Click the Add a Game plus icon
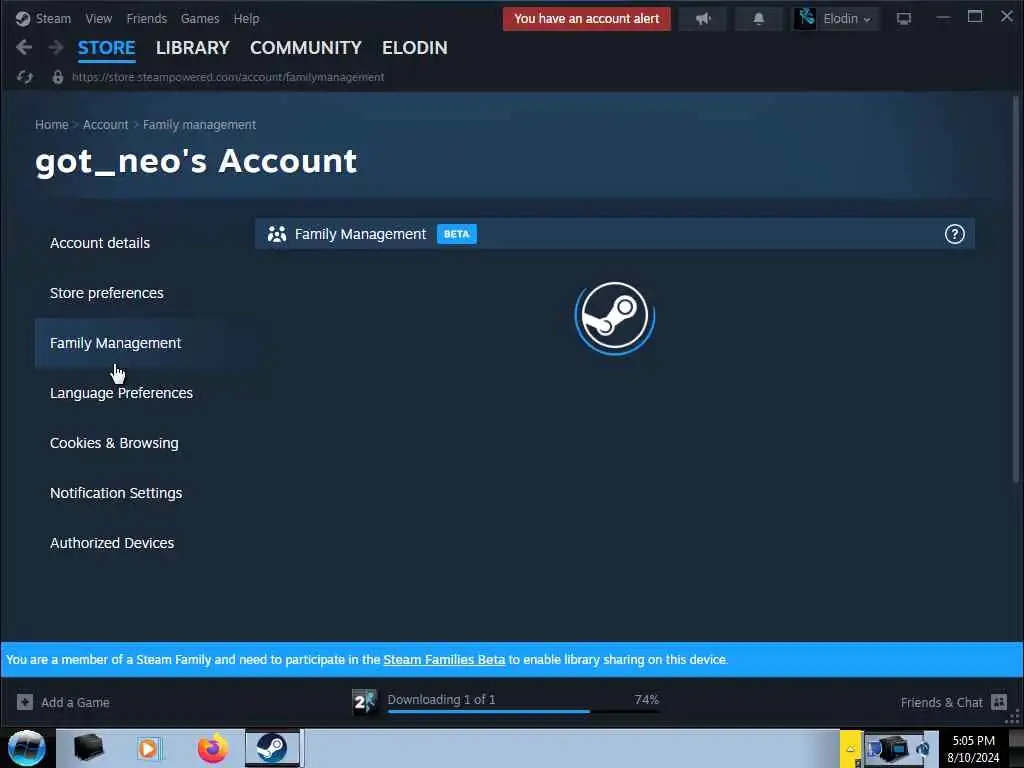Screen dimensions: 1024x768 coord(25,702)
